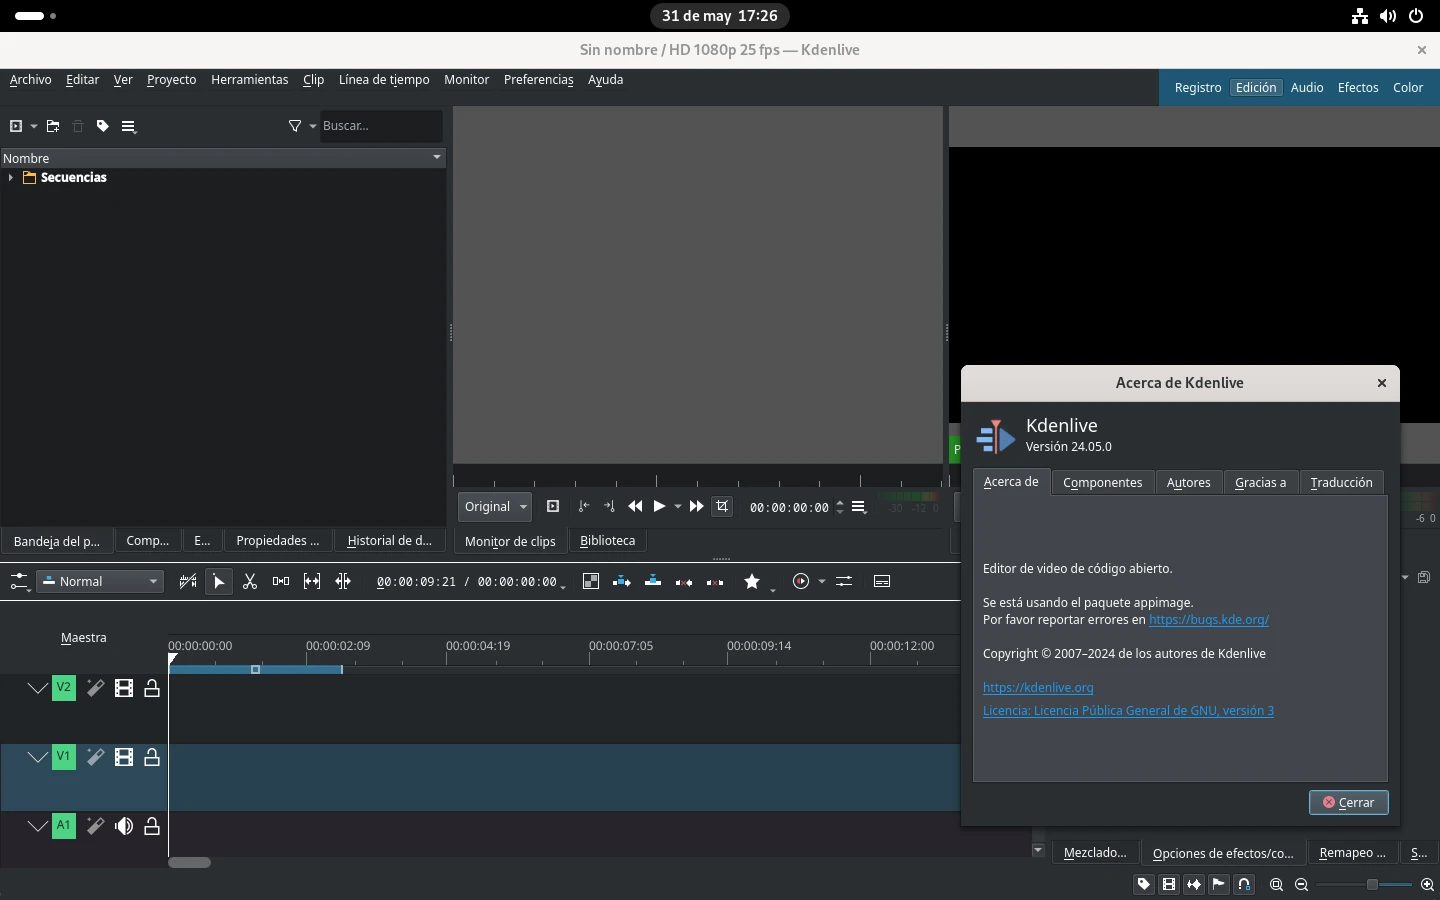Open filter dropdown arrow in project bin
Viewport: 1440px width, 900px height.
313,126
